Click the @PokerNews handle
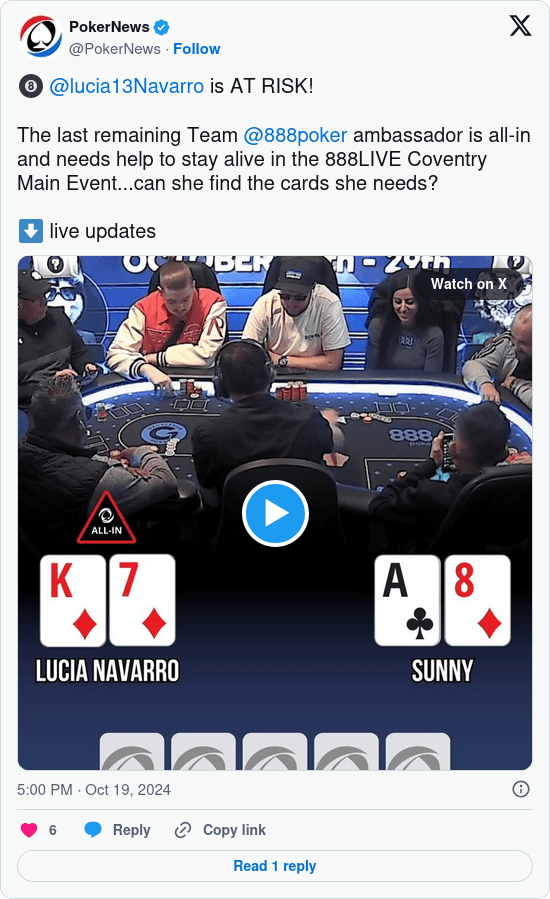The width and height of the screenshot is (550, 899). coord(115,49)
